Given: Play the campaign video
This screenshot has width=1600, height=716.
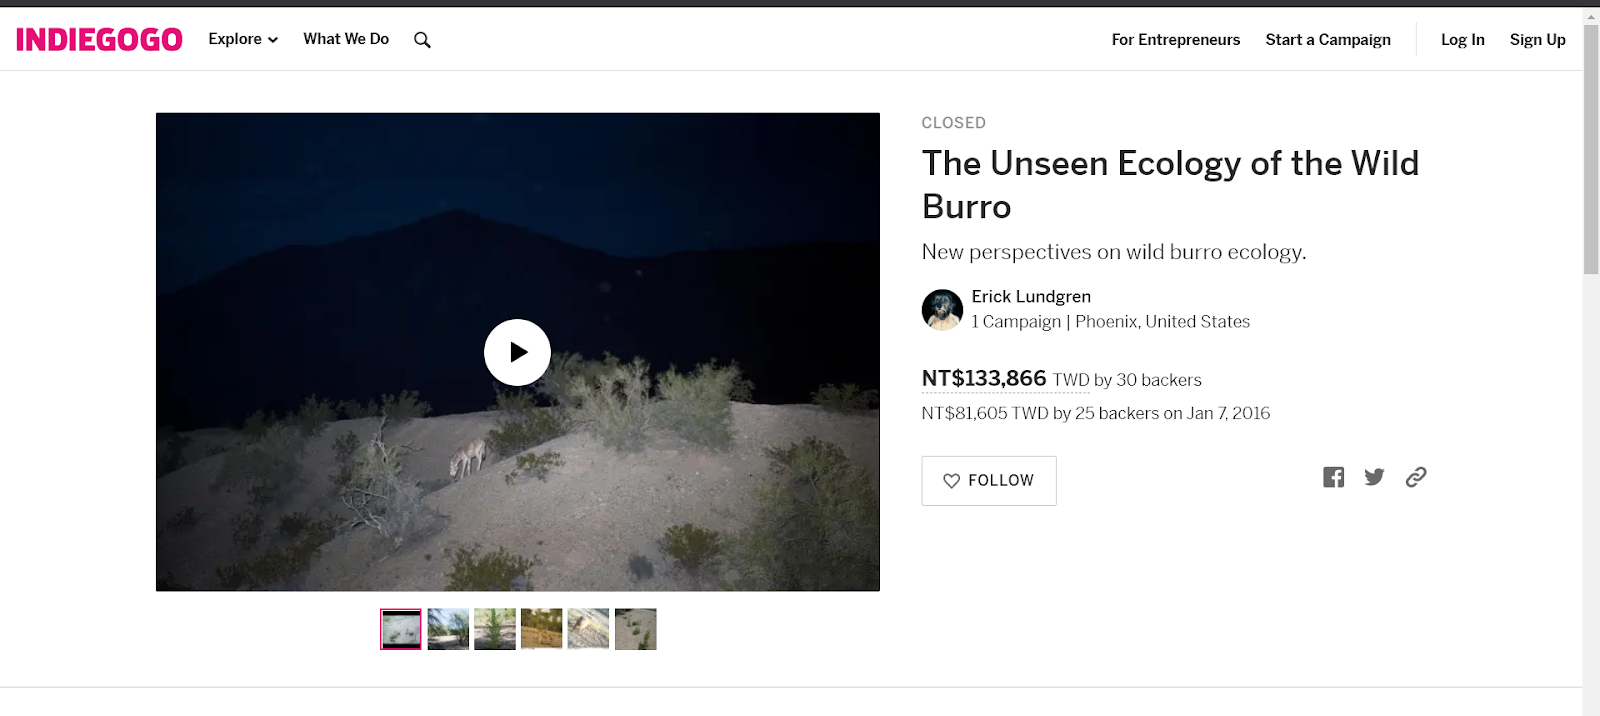Looking at the screenshot, I should (517, 352).
